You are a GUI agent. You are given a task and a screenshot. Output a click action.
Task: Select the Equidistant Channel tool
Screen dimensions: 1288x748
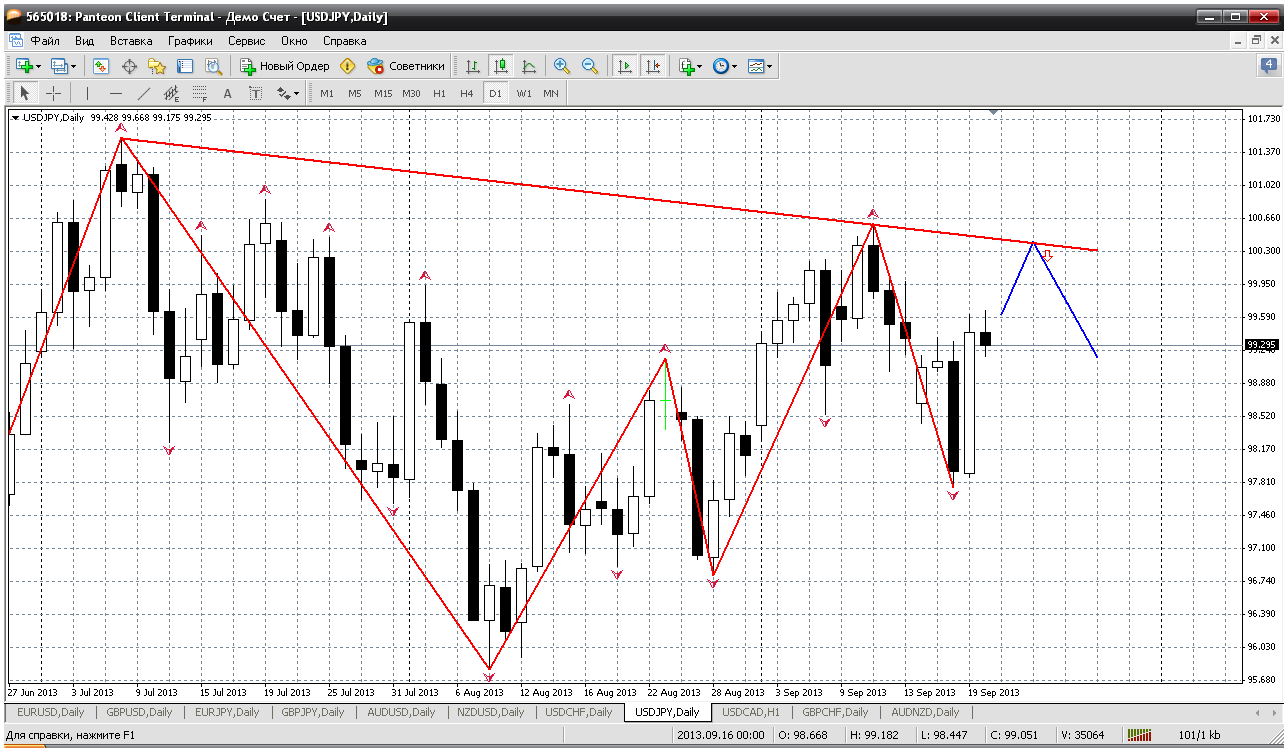coord(171,93)
